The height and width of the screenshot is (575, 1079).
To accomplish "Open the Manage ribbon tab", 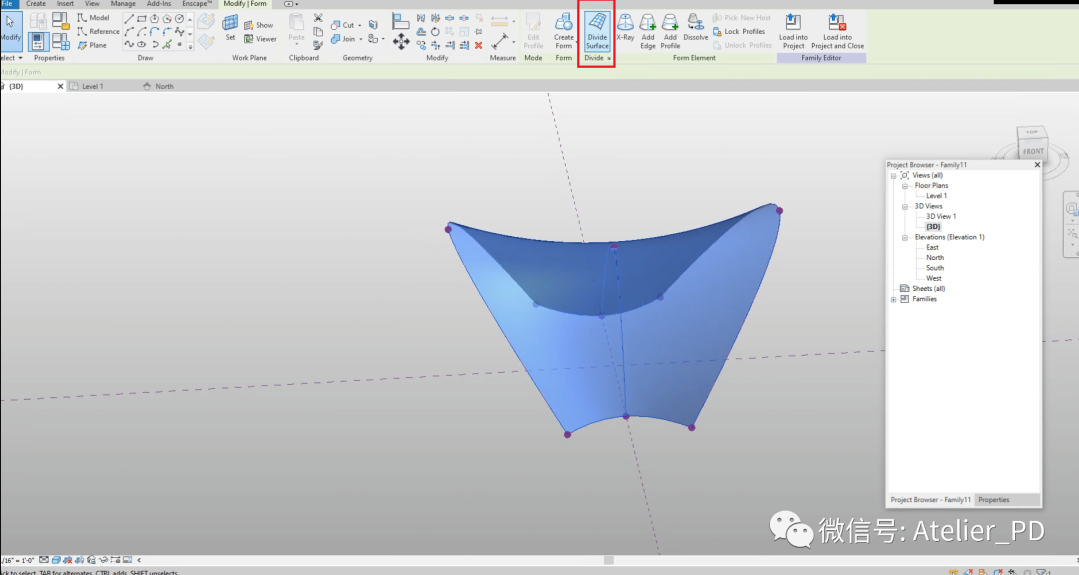I will (122, 4).
